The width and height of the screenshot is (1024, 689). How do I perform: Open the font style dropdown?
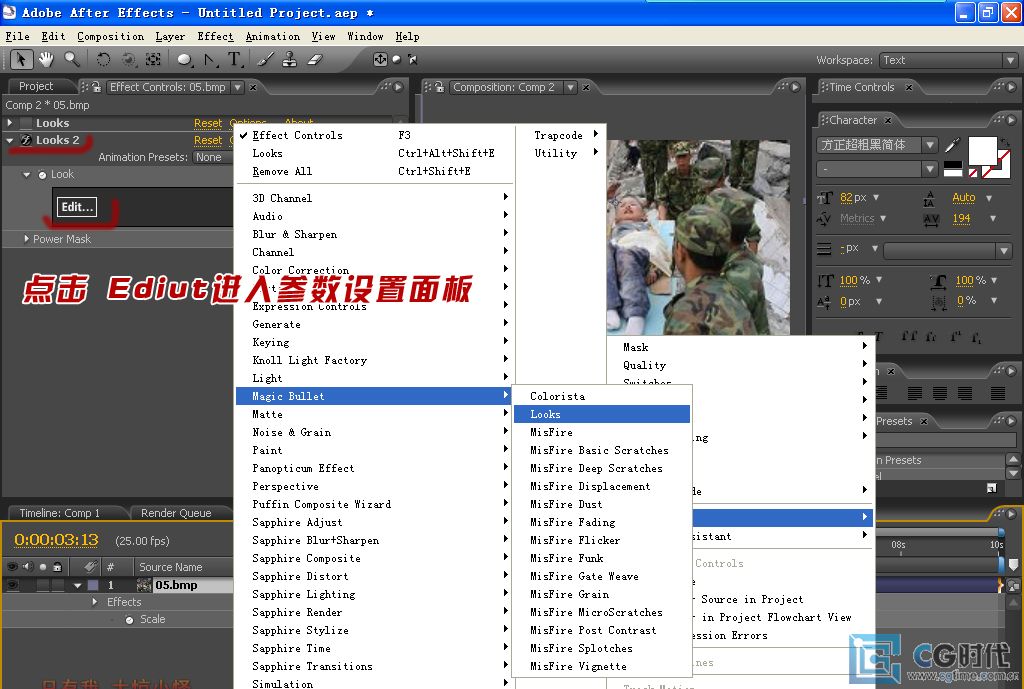[x=931, y=169]
